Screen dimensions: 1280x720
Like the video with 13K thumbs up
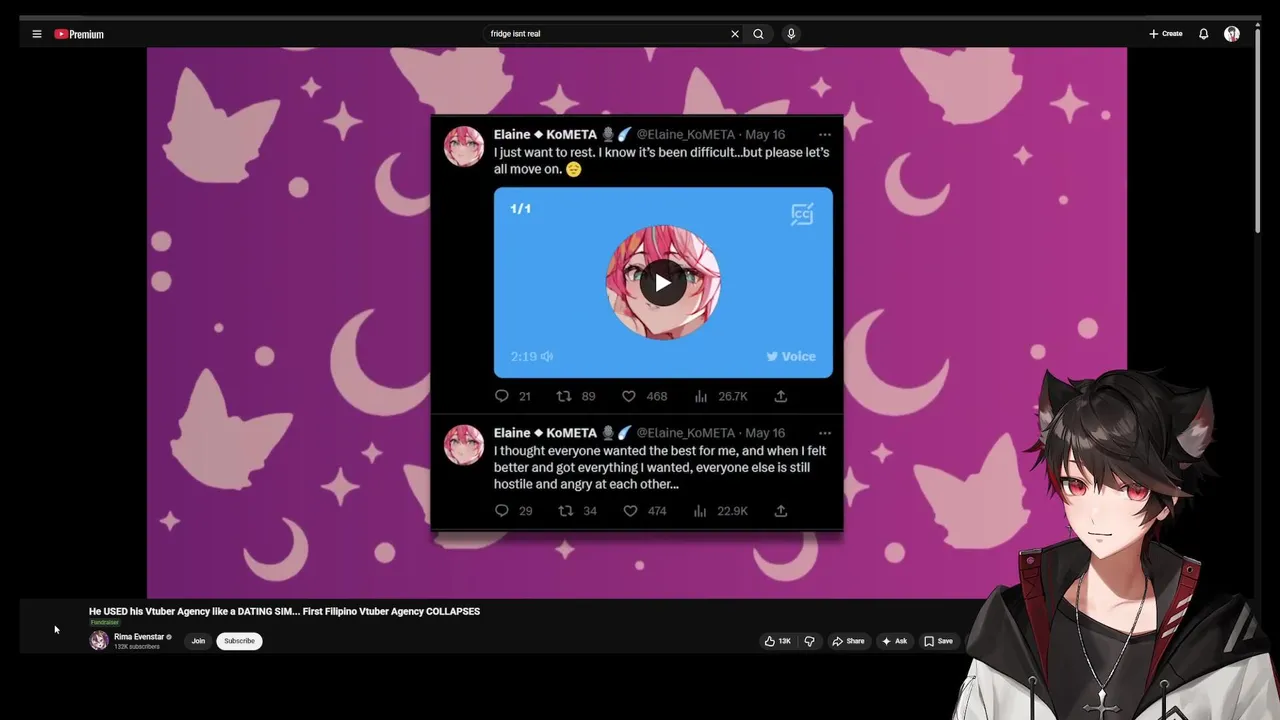[x=778, y=641]
